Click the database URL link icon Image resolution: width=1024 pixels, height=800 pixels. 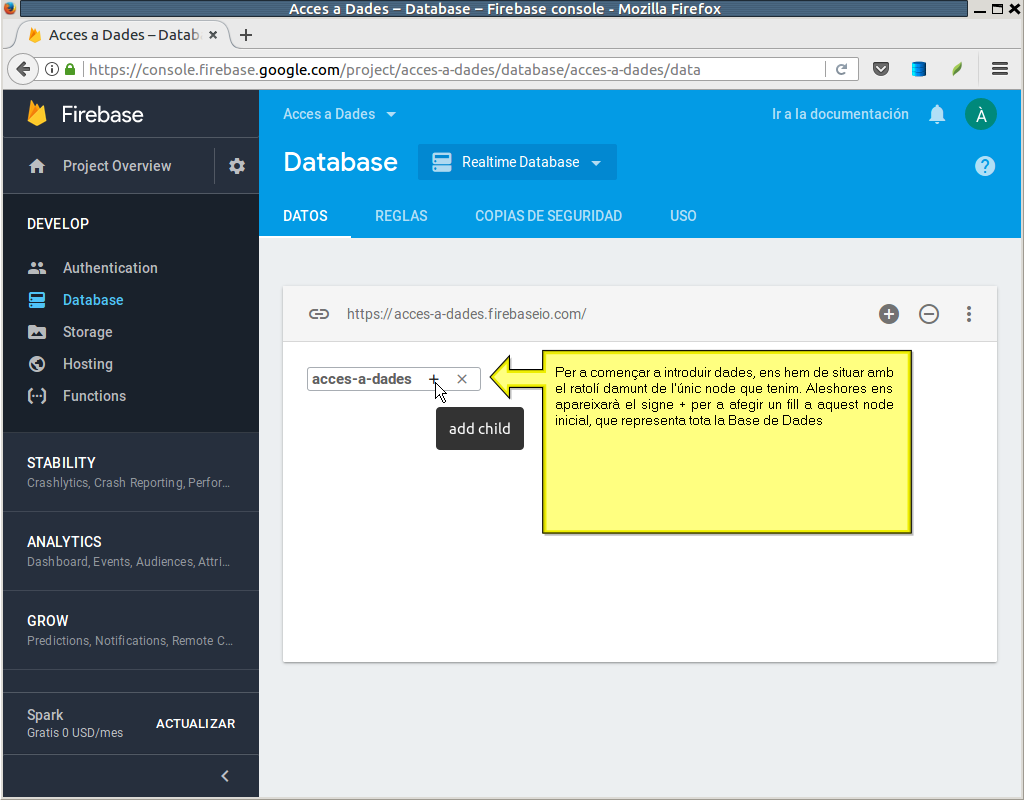319,314
